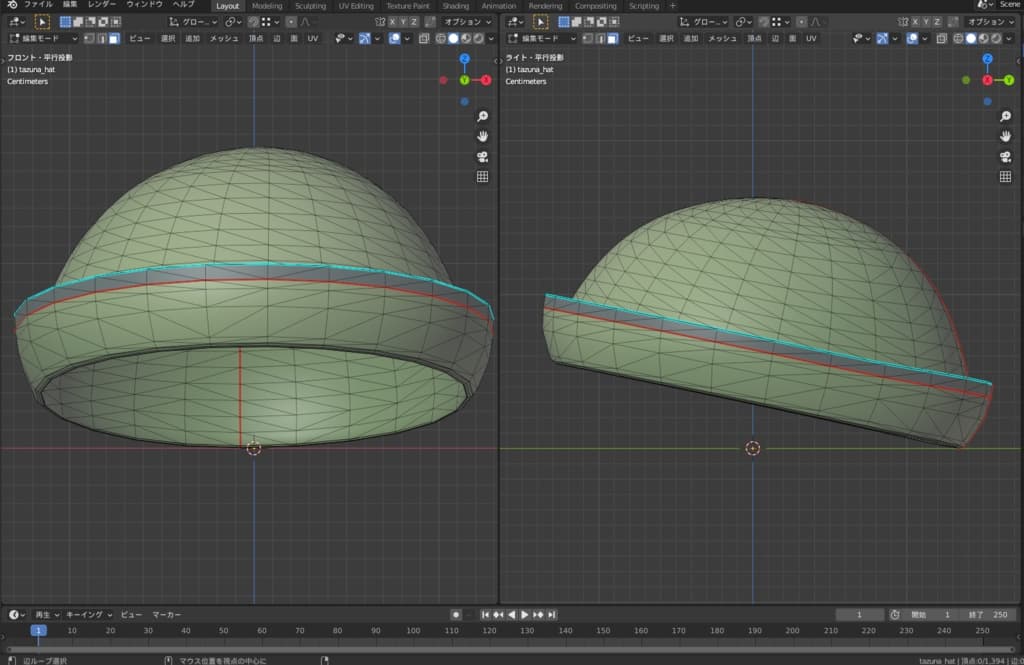Image resolution: width=1024 pixels, height=665 pixels.
Task: Click the 終了 end frame field showing 250
Action: (x=990, y=614)
